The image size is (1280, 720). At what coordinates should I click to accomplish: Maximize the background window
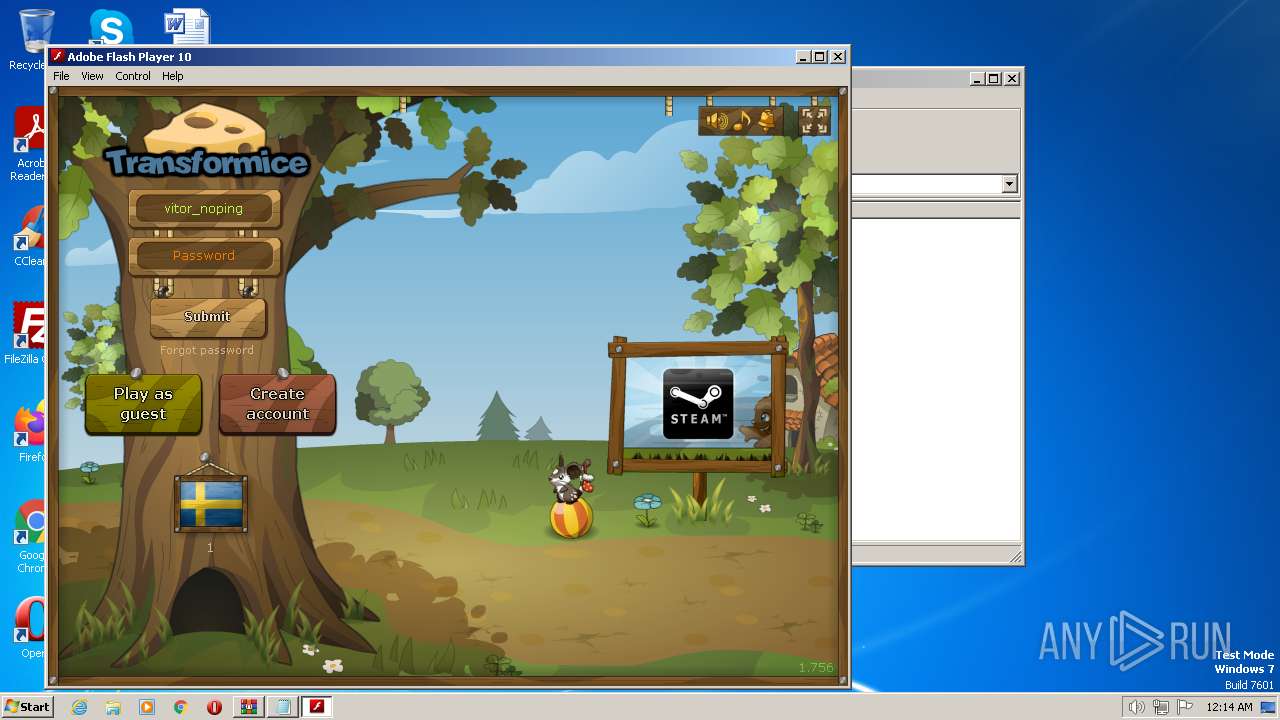coord(994,78)
